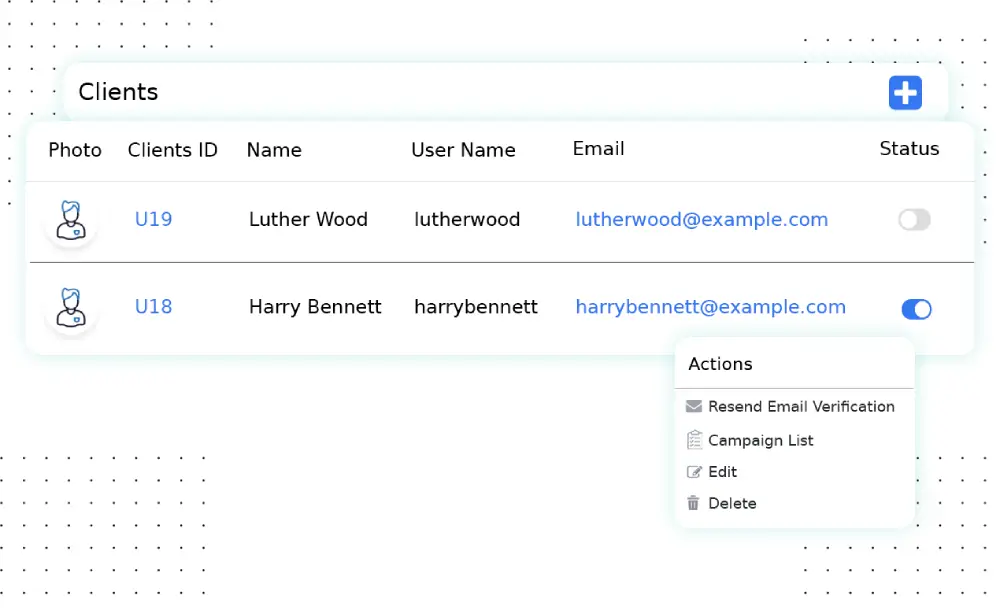Open Luther Wood's profile photo icon
The image size is (1000, 614).
(71, 219)
